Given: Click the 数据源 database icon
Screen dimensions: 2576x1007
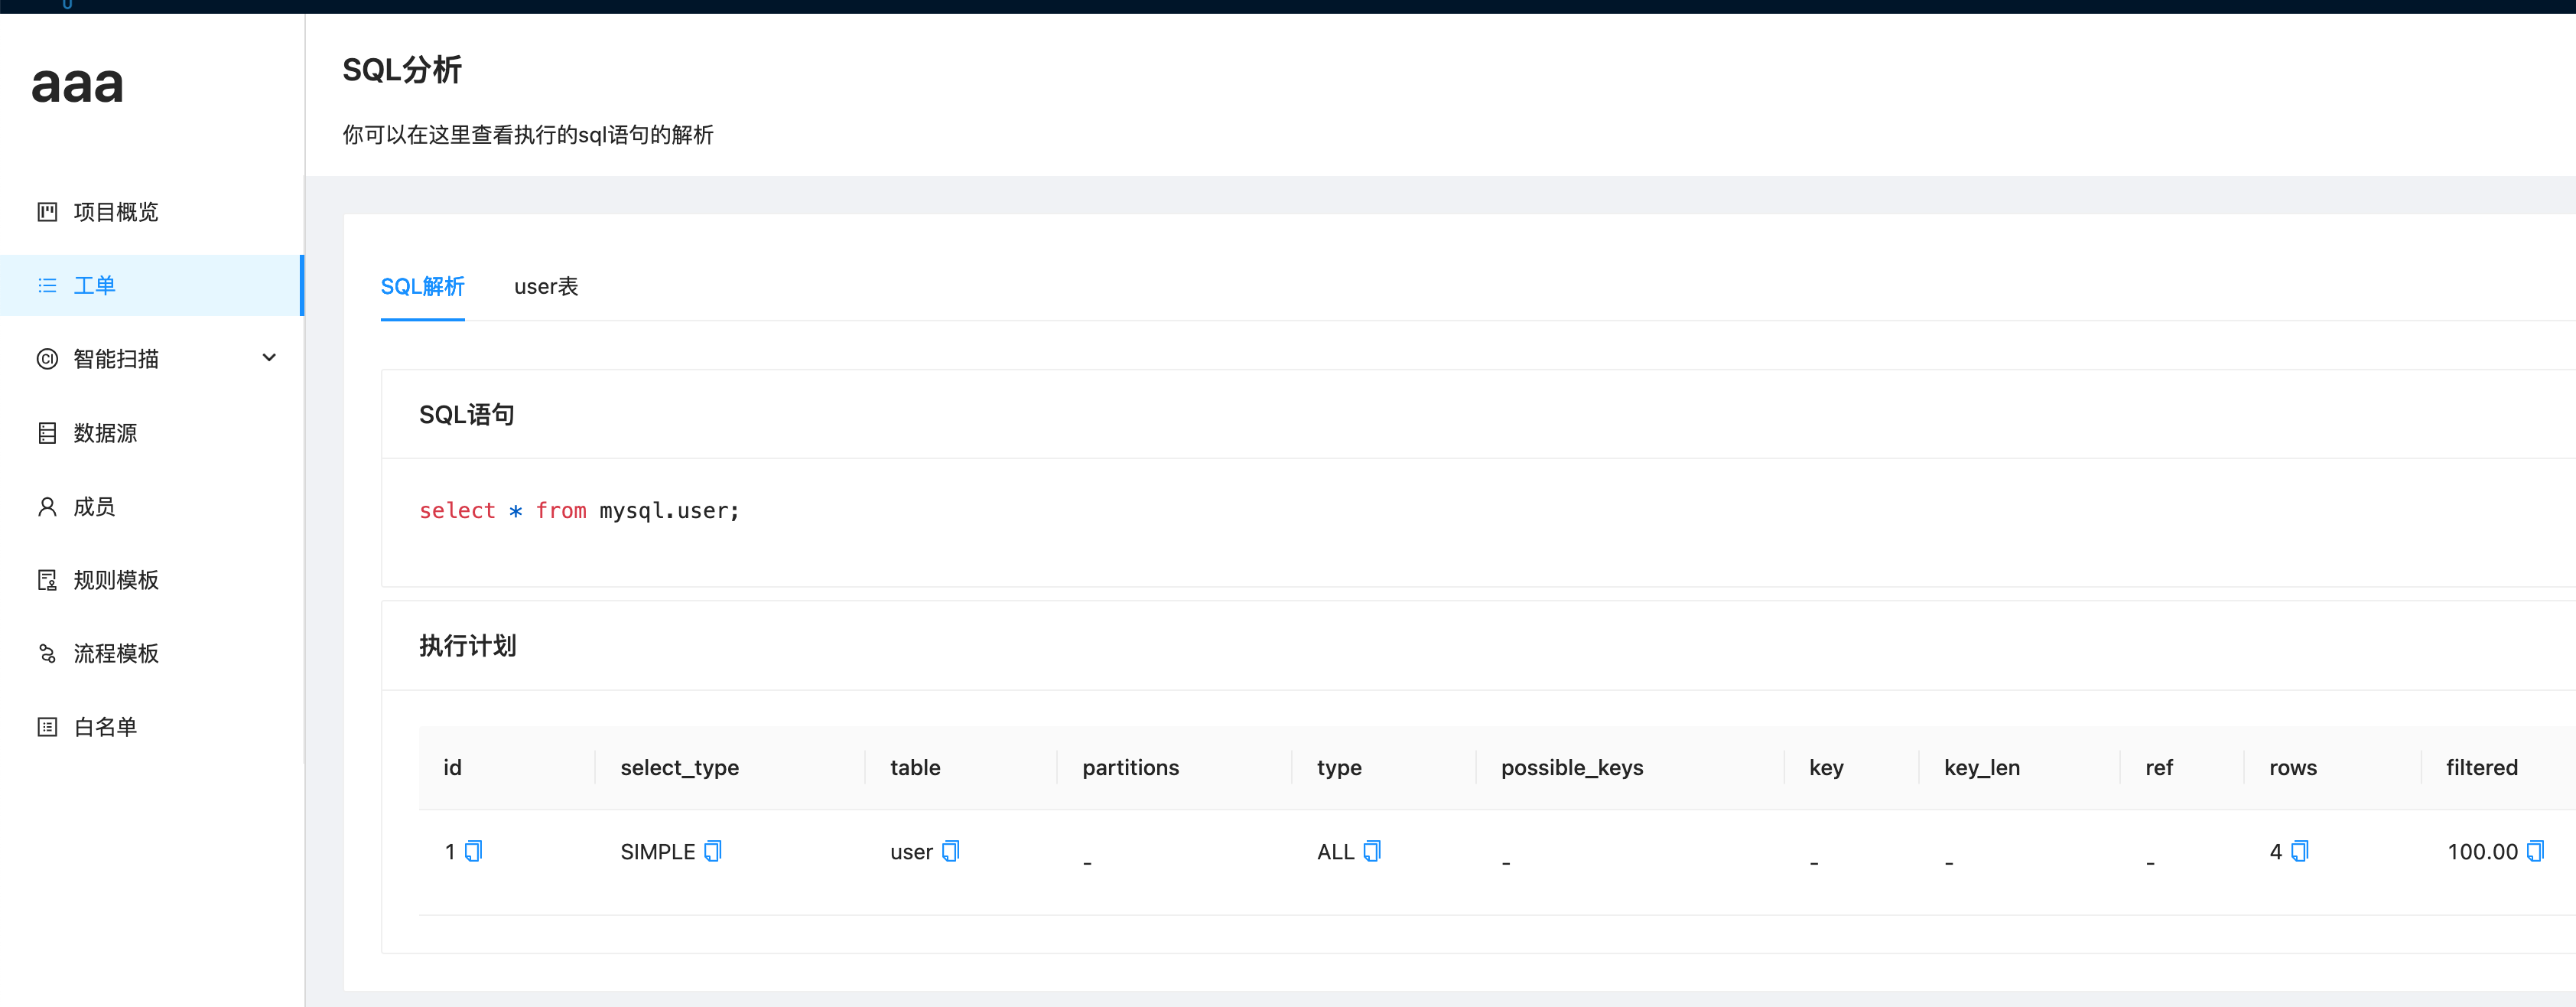Looking at the screenshot, I should pos(47,433).
